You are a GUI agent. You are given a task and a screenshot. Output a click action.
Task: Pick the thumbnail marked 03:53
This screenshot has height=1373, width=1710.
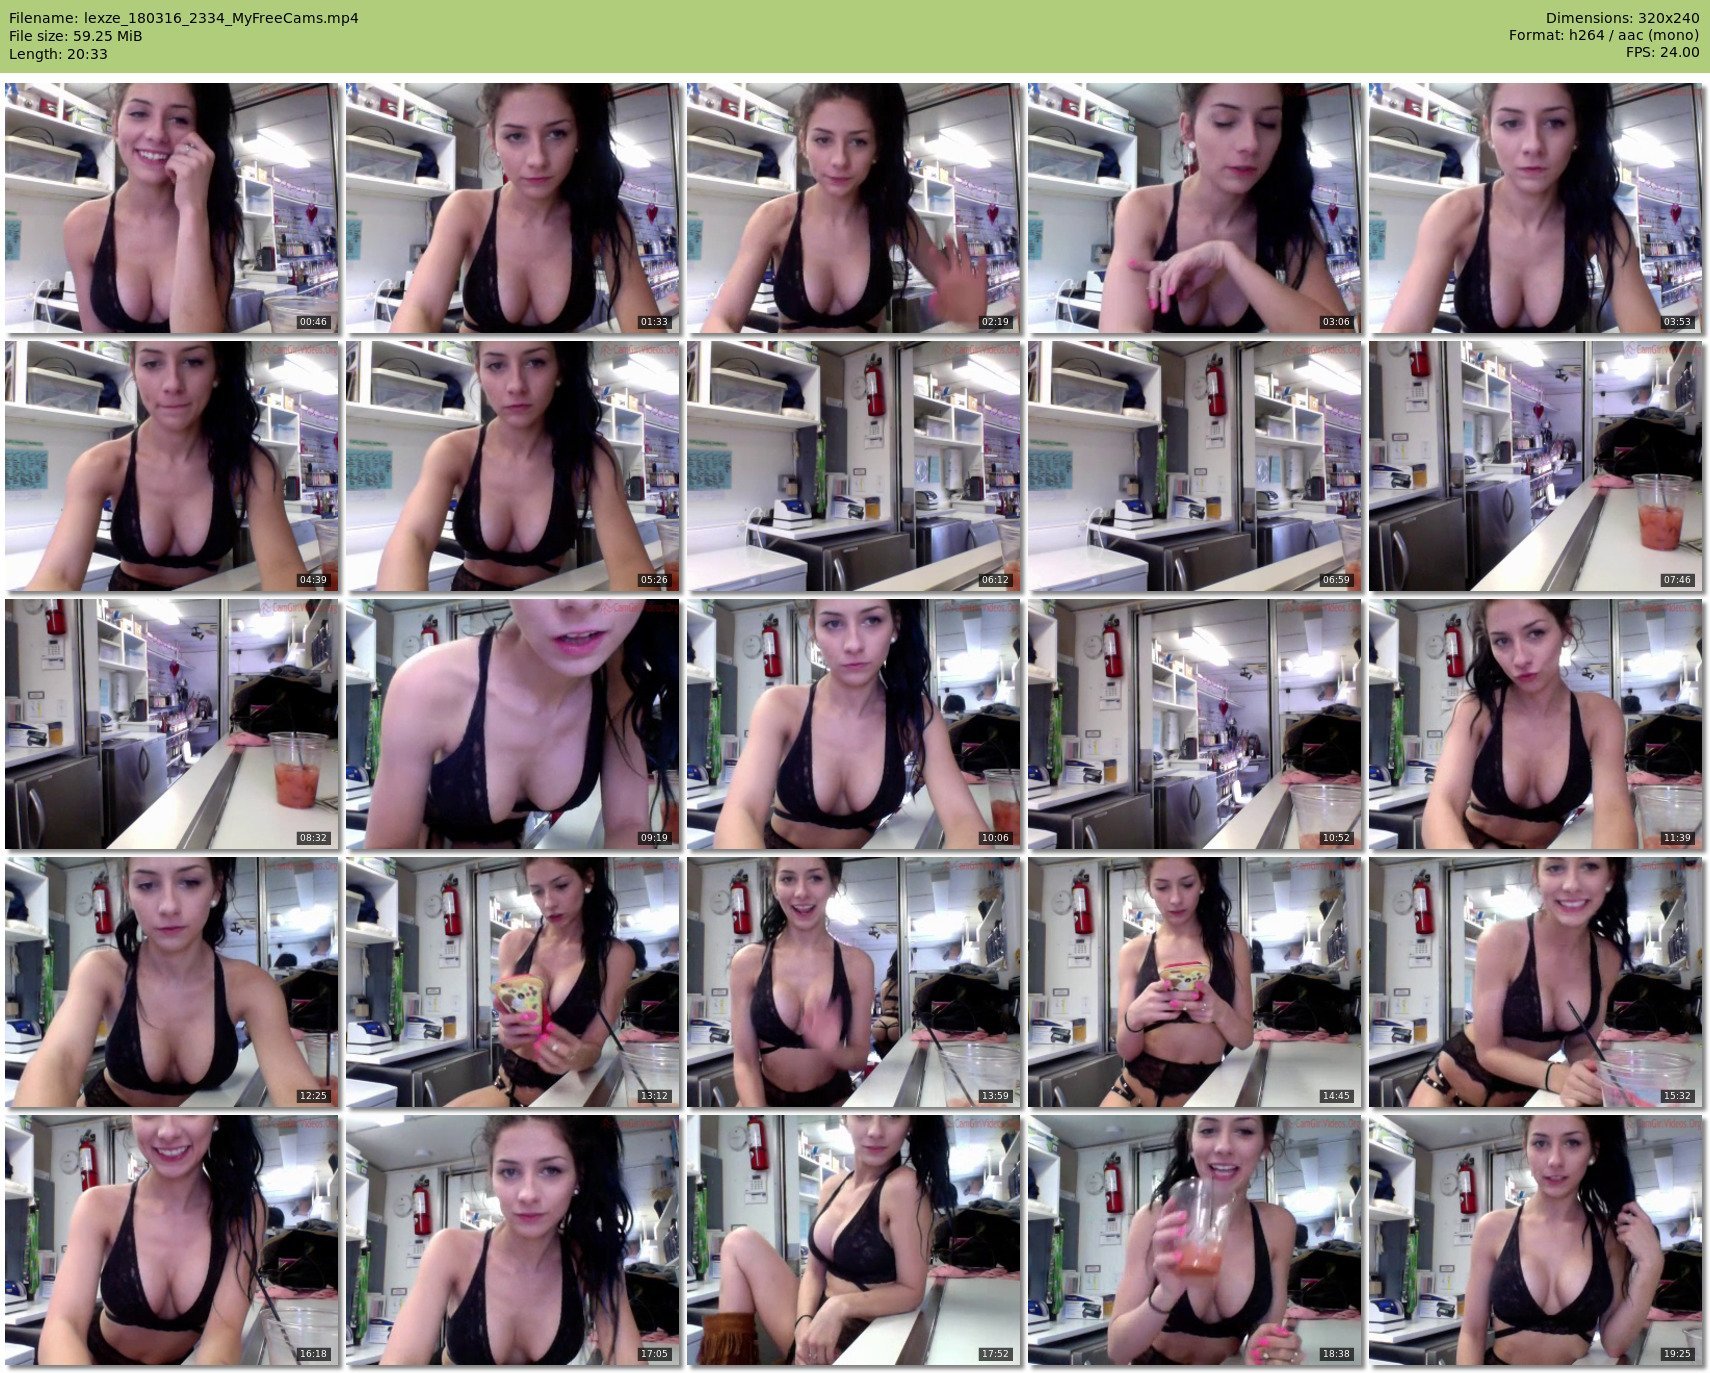pos(1535,208)
